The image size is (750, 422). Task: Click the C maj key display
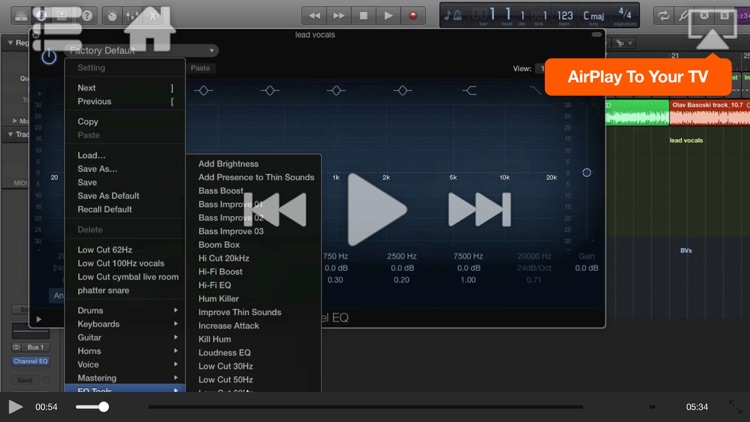coord(594,16)
